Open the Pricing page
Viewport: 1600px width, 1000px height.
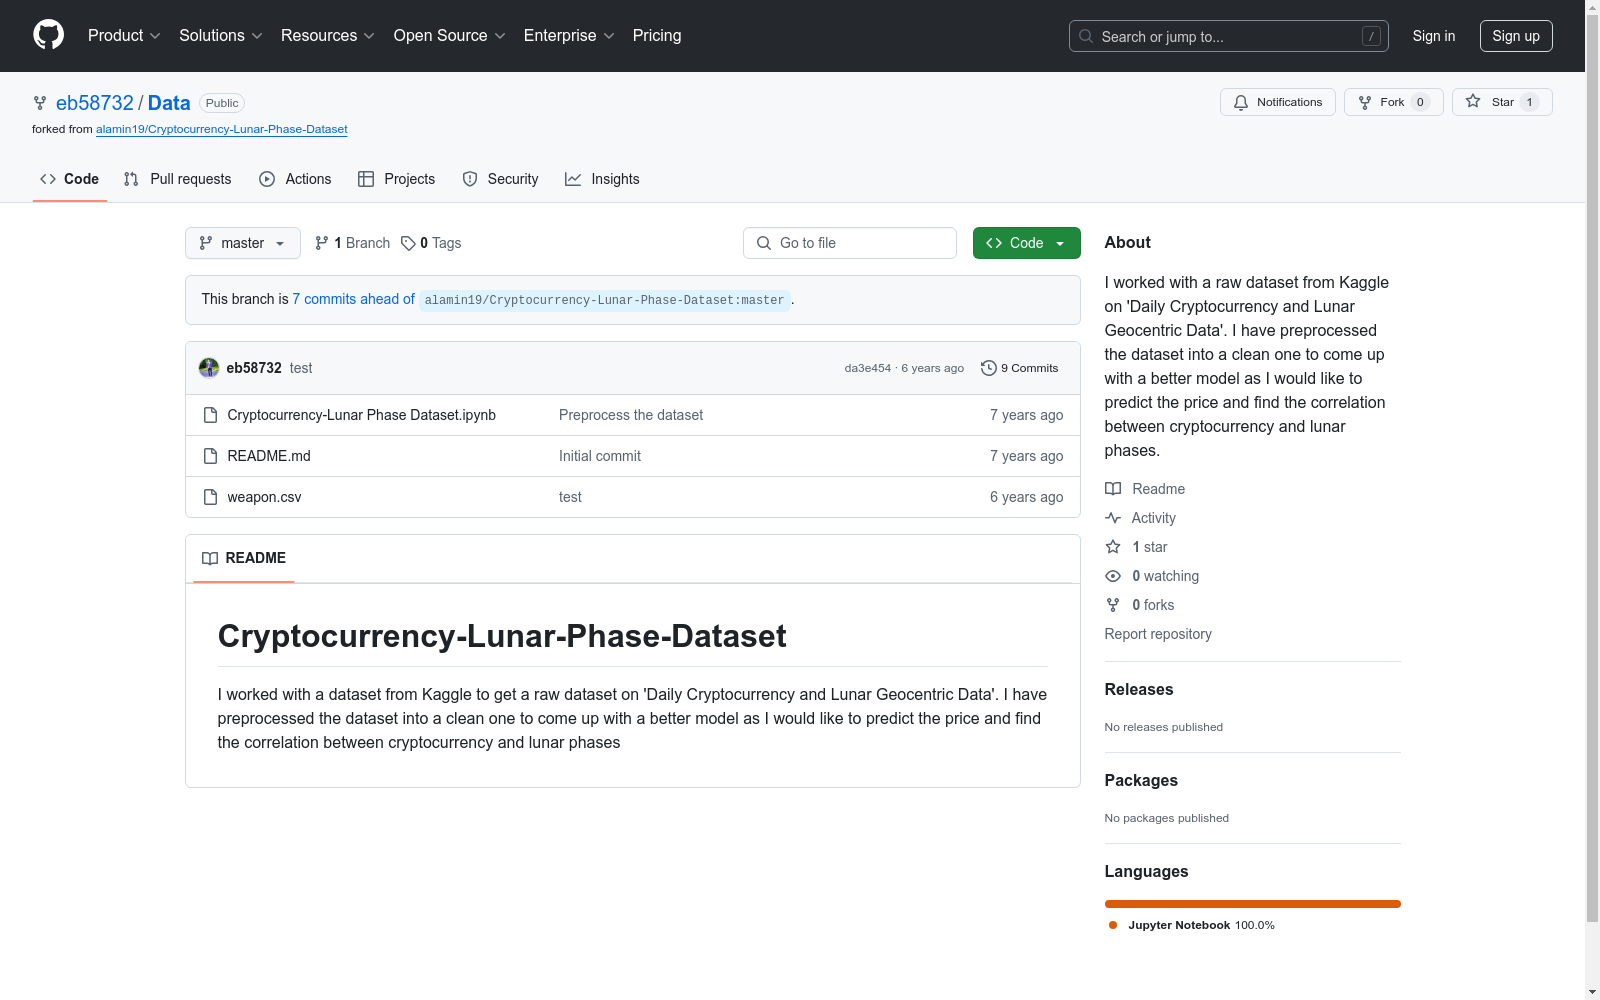point(657,36)
